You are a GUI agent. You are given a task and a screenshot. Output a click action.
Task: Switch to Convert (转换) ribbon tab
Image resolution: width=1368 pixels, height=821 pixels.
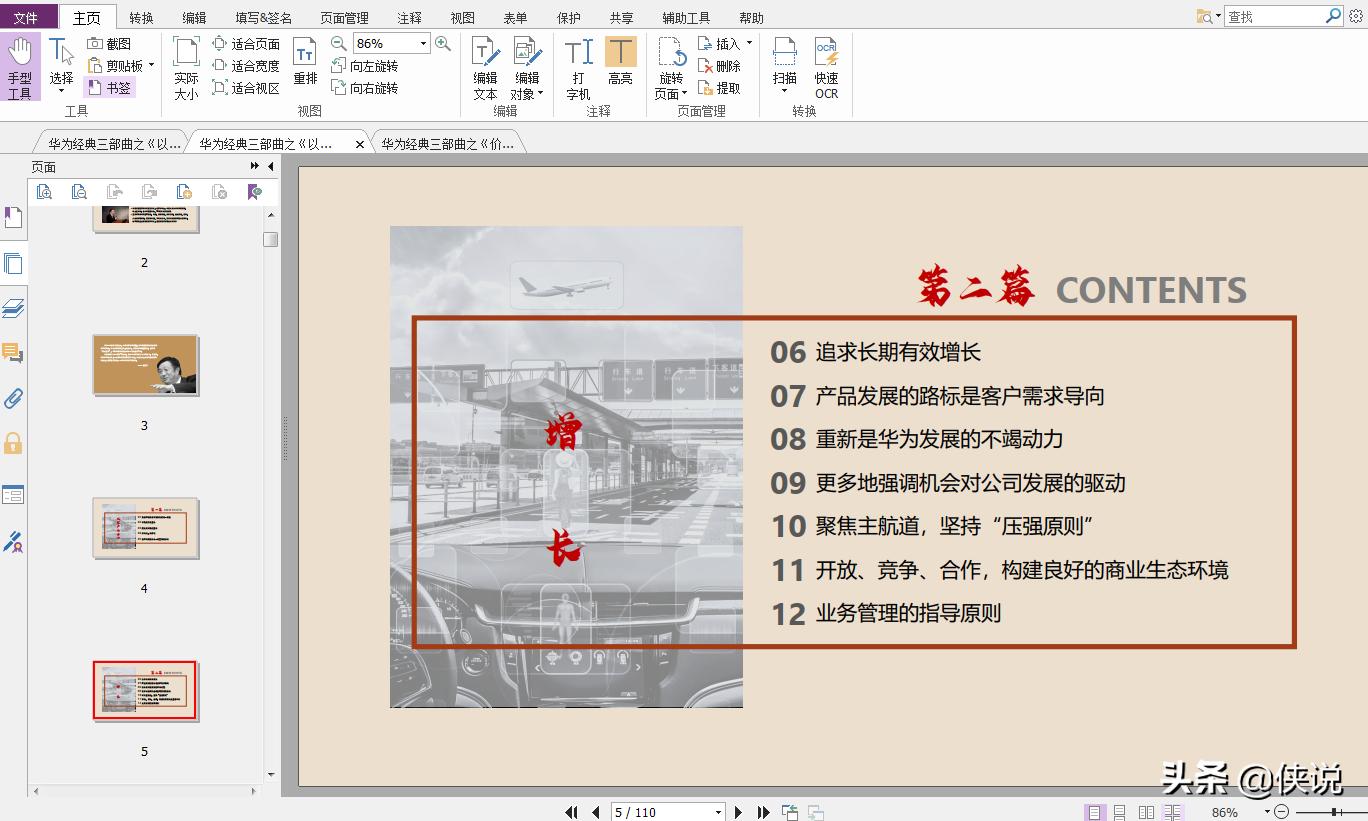point(142,18)
